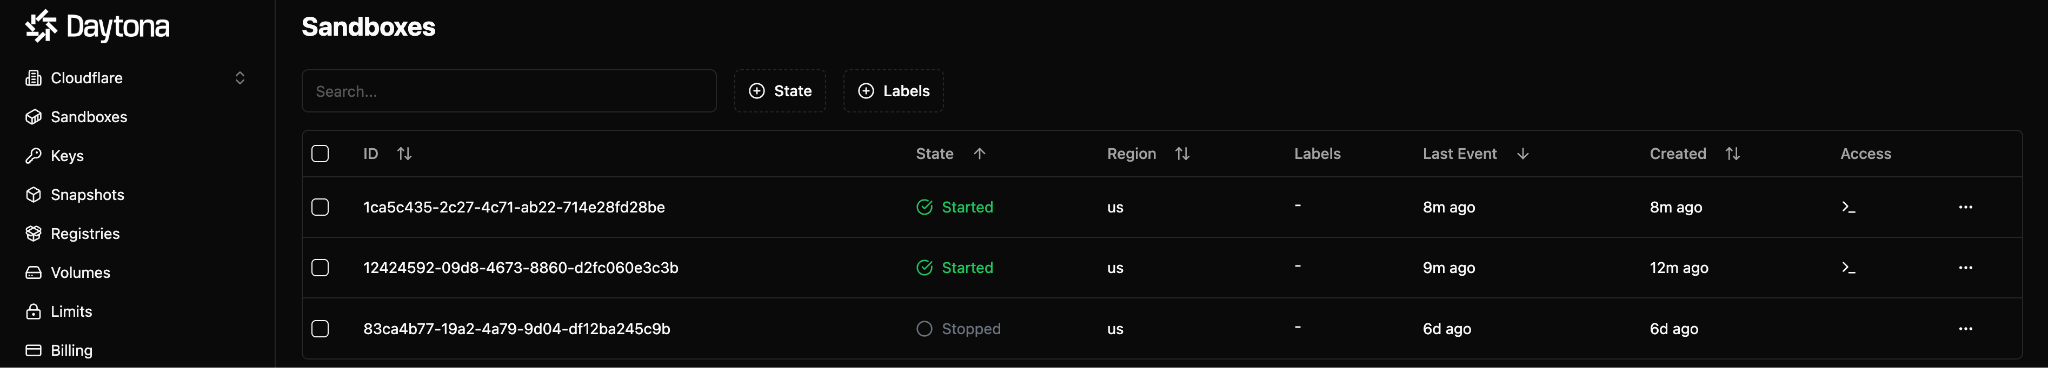
Task: Open more options for stopped sandbox 83ca4b77
Action: point(1965,329)
